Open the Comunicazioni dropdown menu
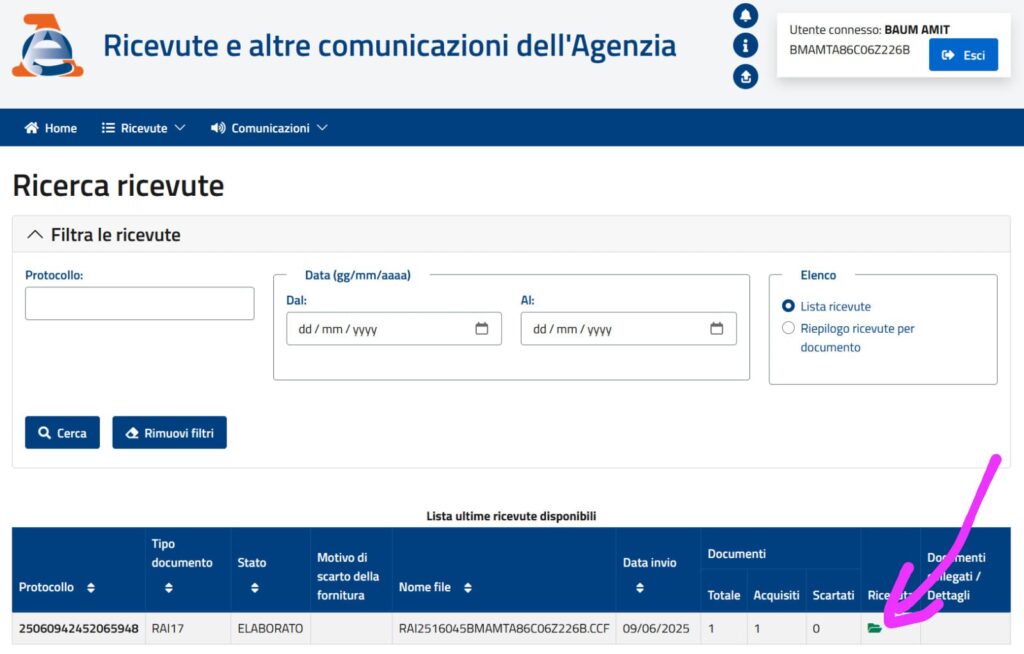This screenshot has height=654, width=1024. pos(268,127)
